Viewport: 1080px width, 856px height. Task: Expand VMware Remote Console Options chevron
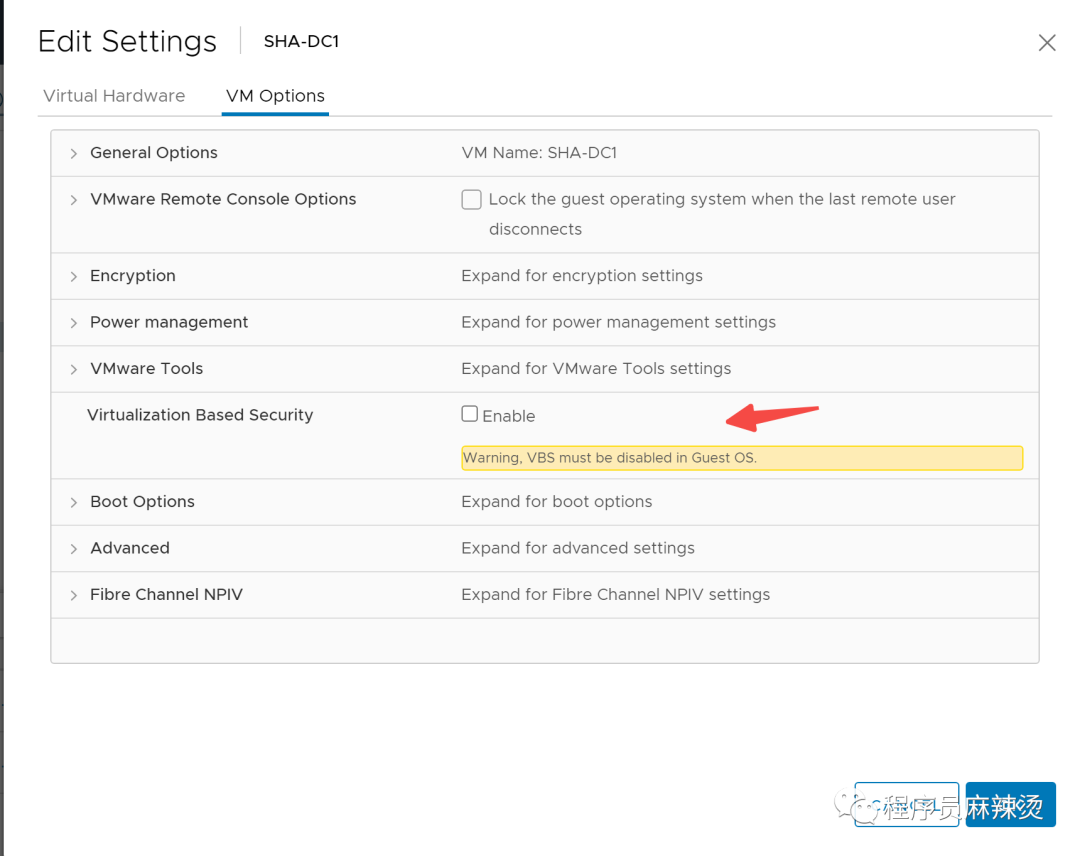[74, 200]
